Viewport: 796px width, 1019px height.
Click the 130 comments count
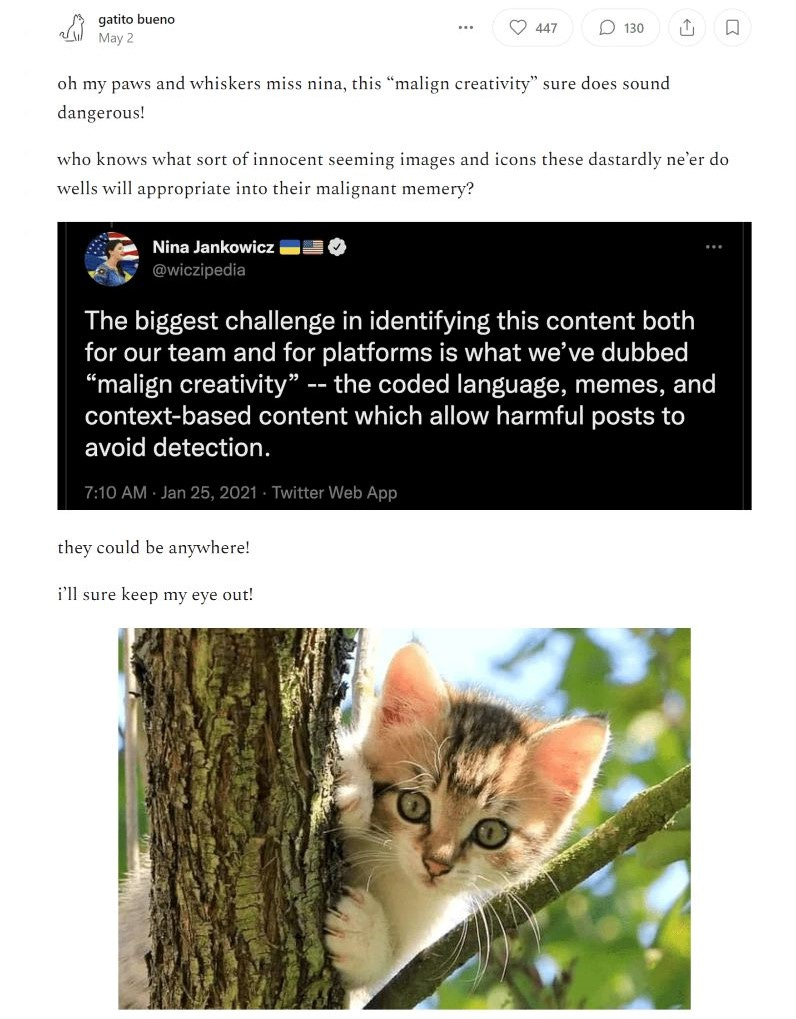[x=634, y=28]
